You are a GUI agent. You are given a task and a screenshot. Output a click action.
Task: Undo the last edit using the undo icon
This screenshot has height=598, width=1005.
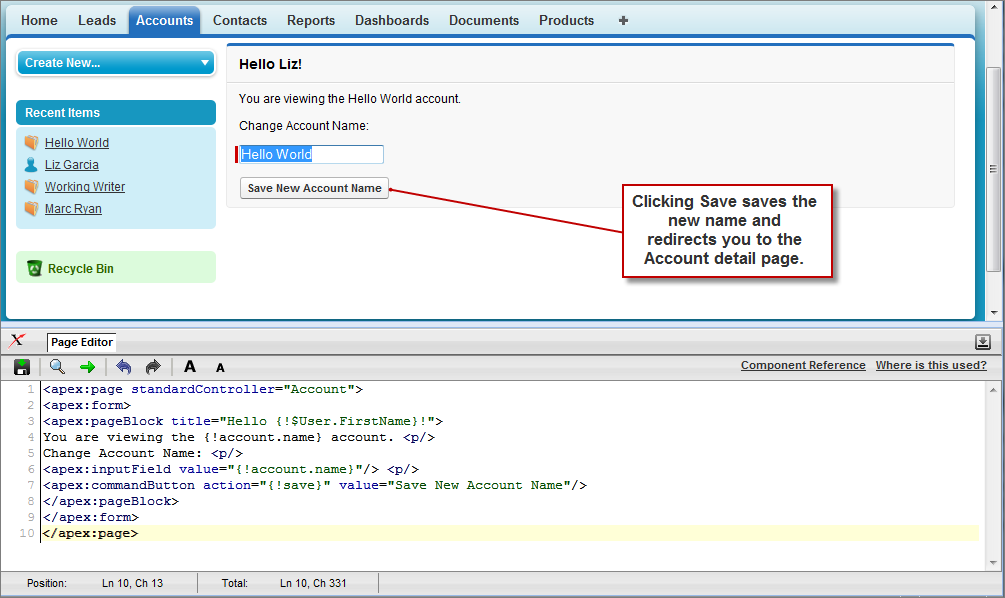tap(124, 366)
